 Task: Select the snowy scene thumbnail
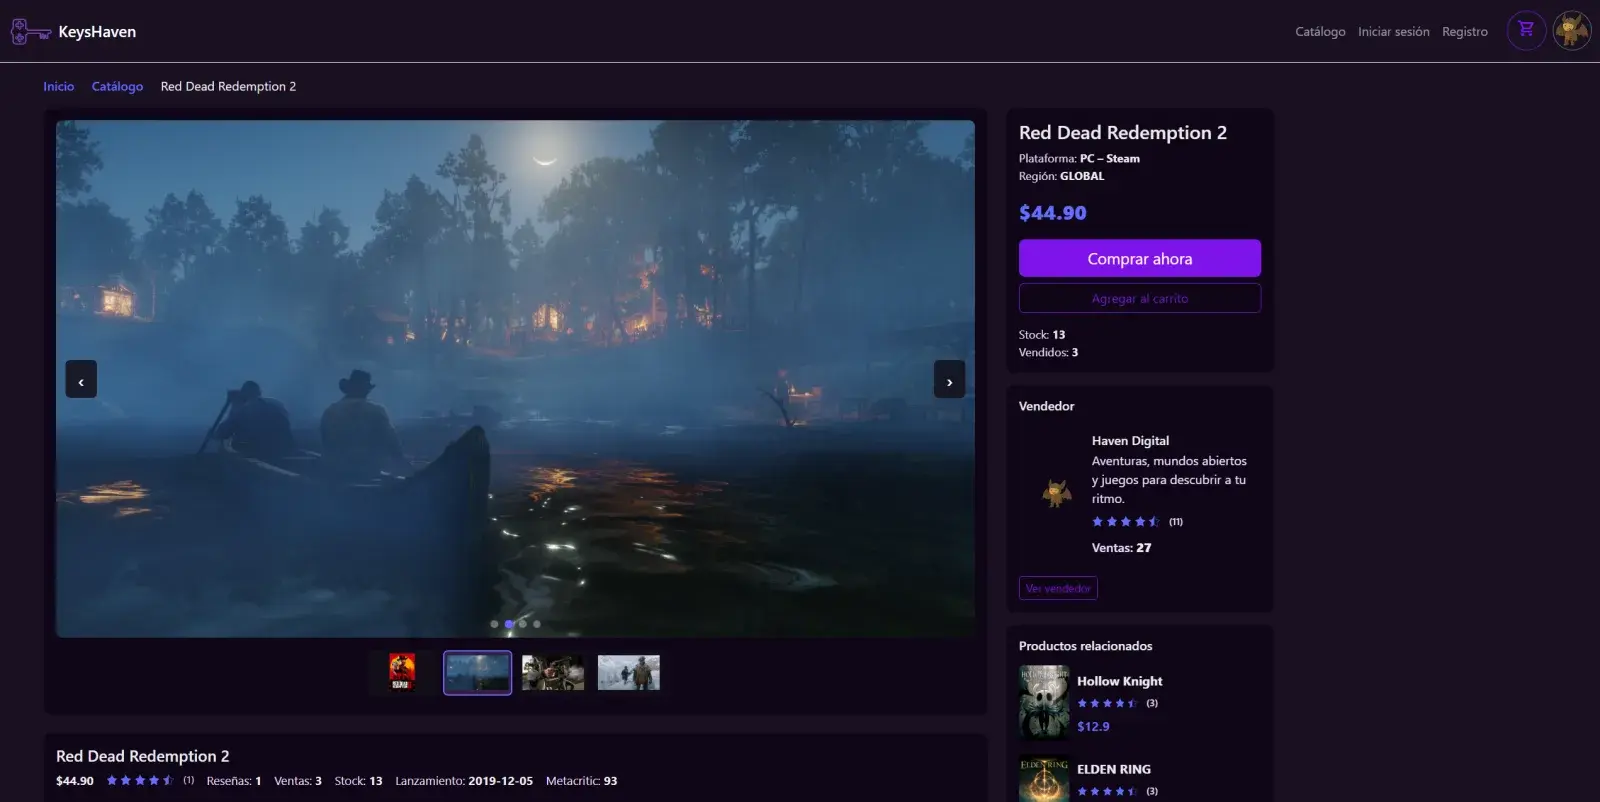pos(629,672)
